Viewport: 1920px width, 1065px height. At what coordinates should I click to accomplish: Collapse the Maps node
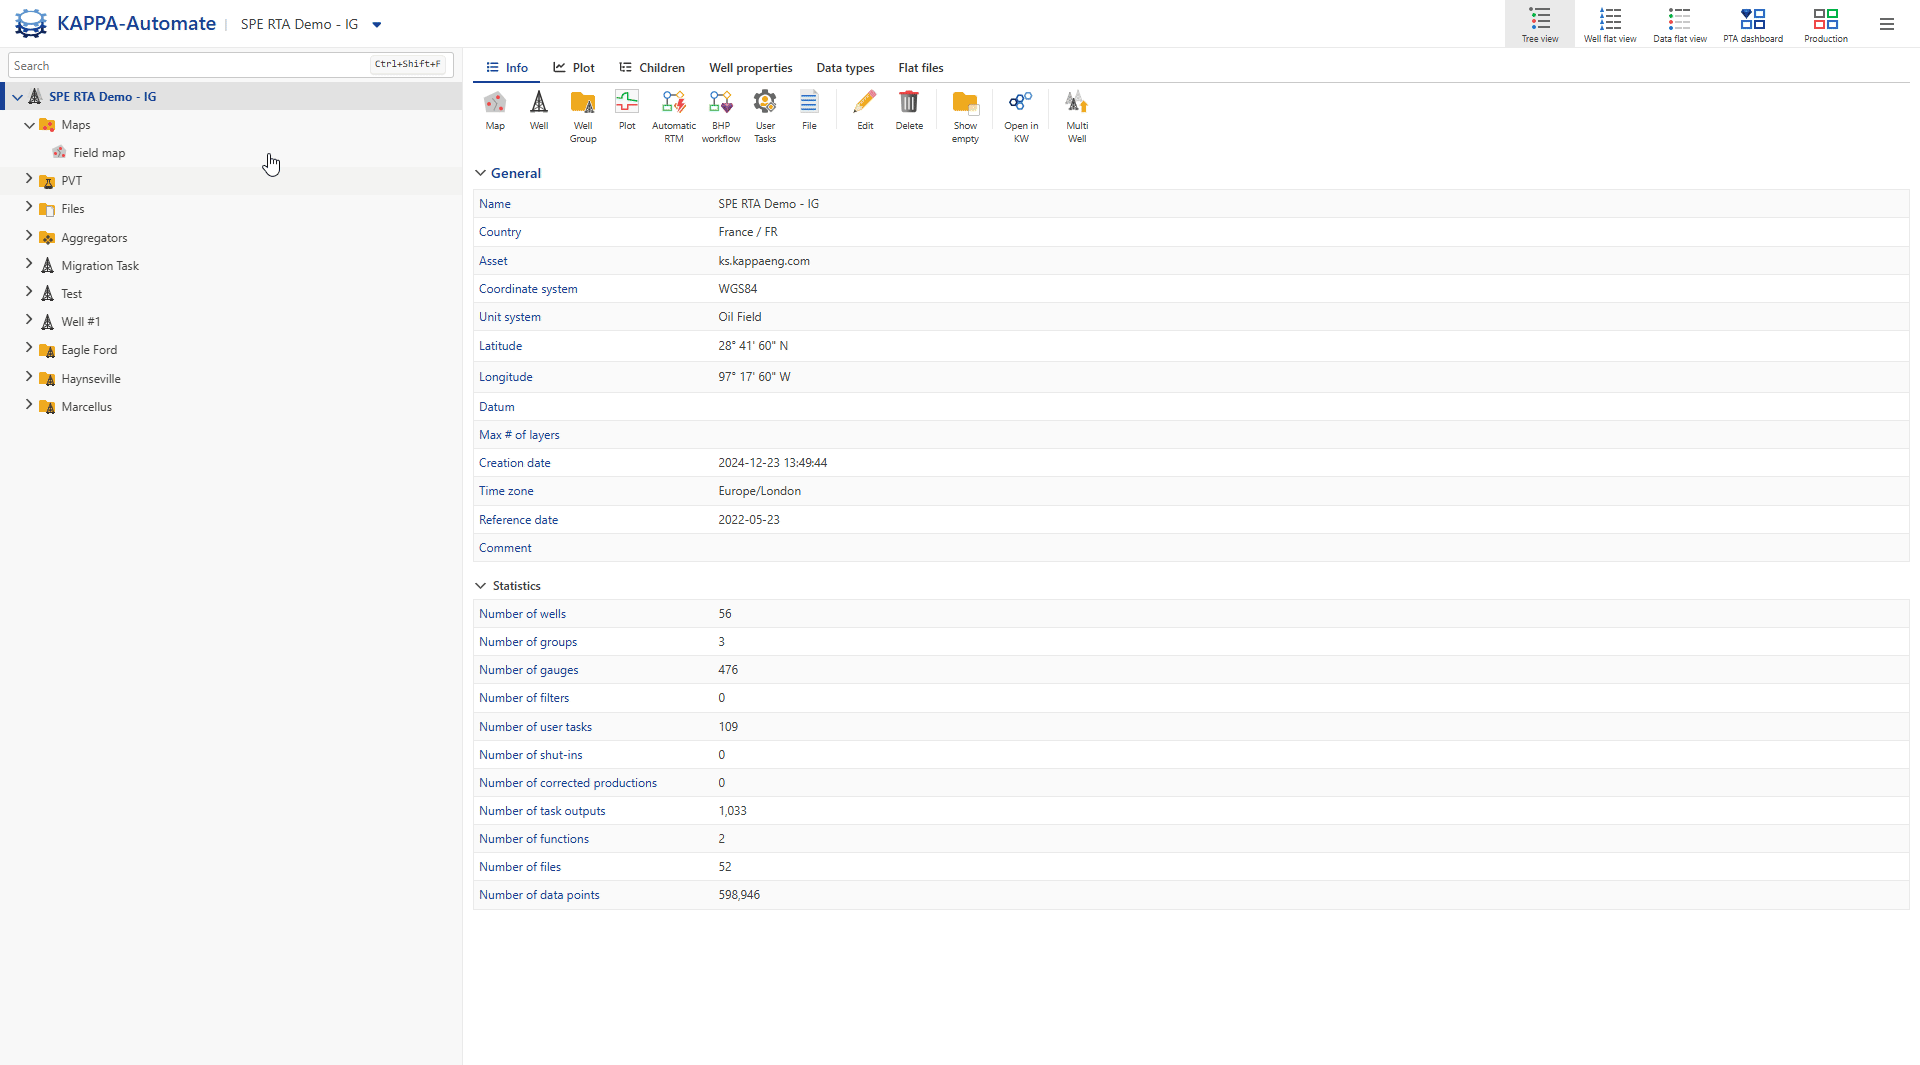(29, 125)
